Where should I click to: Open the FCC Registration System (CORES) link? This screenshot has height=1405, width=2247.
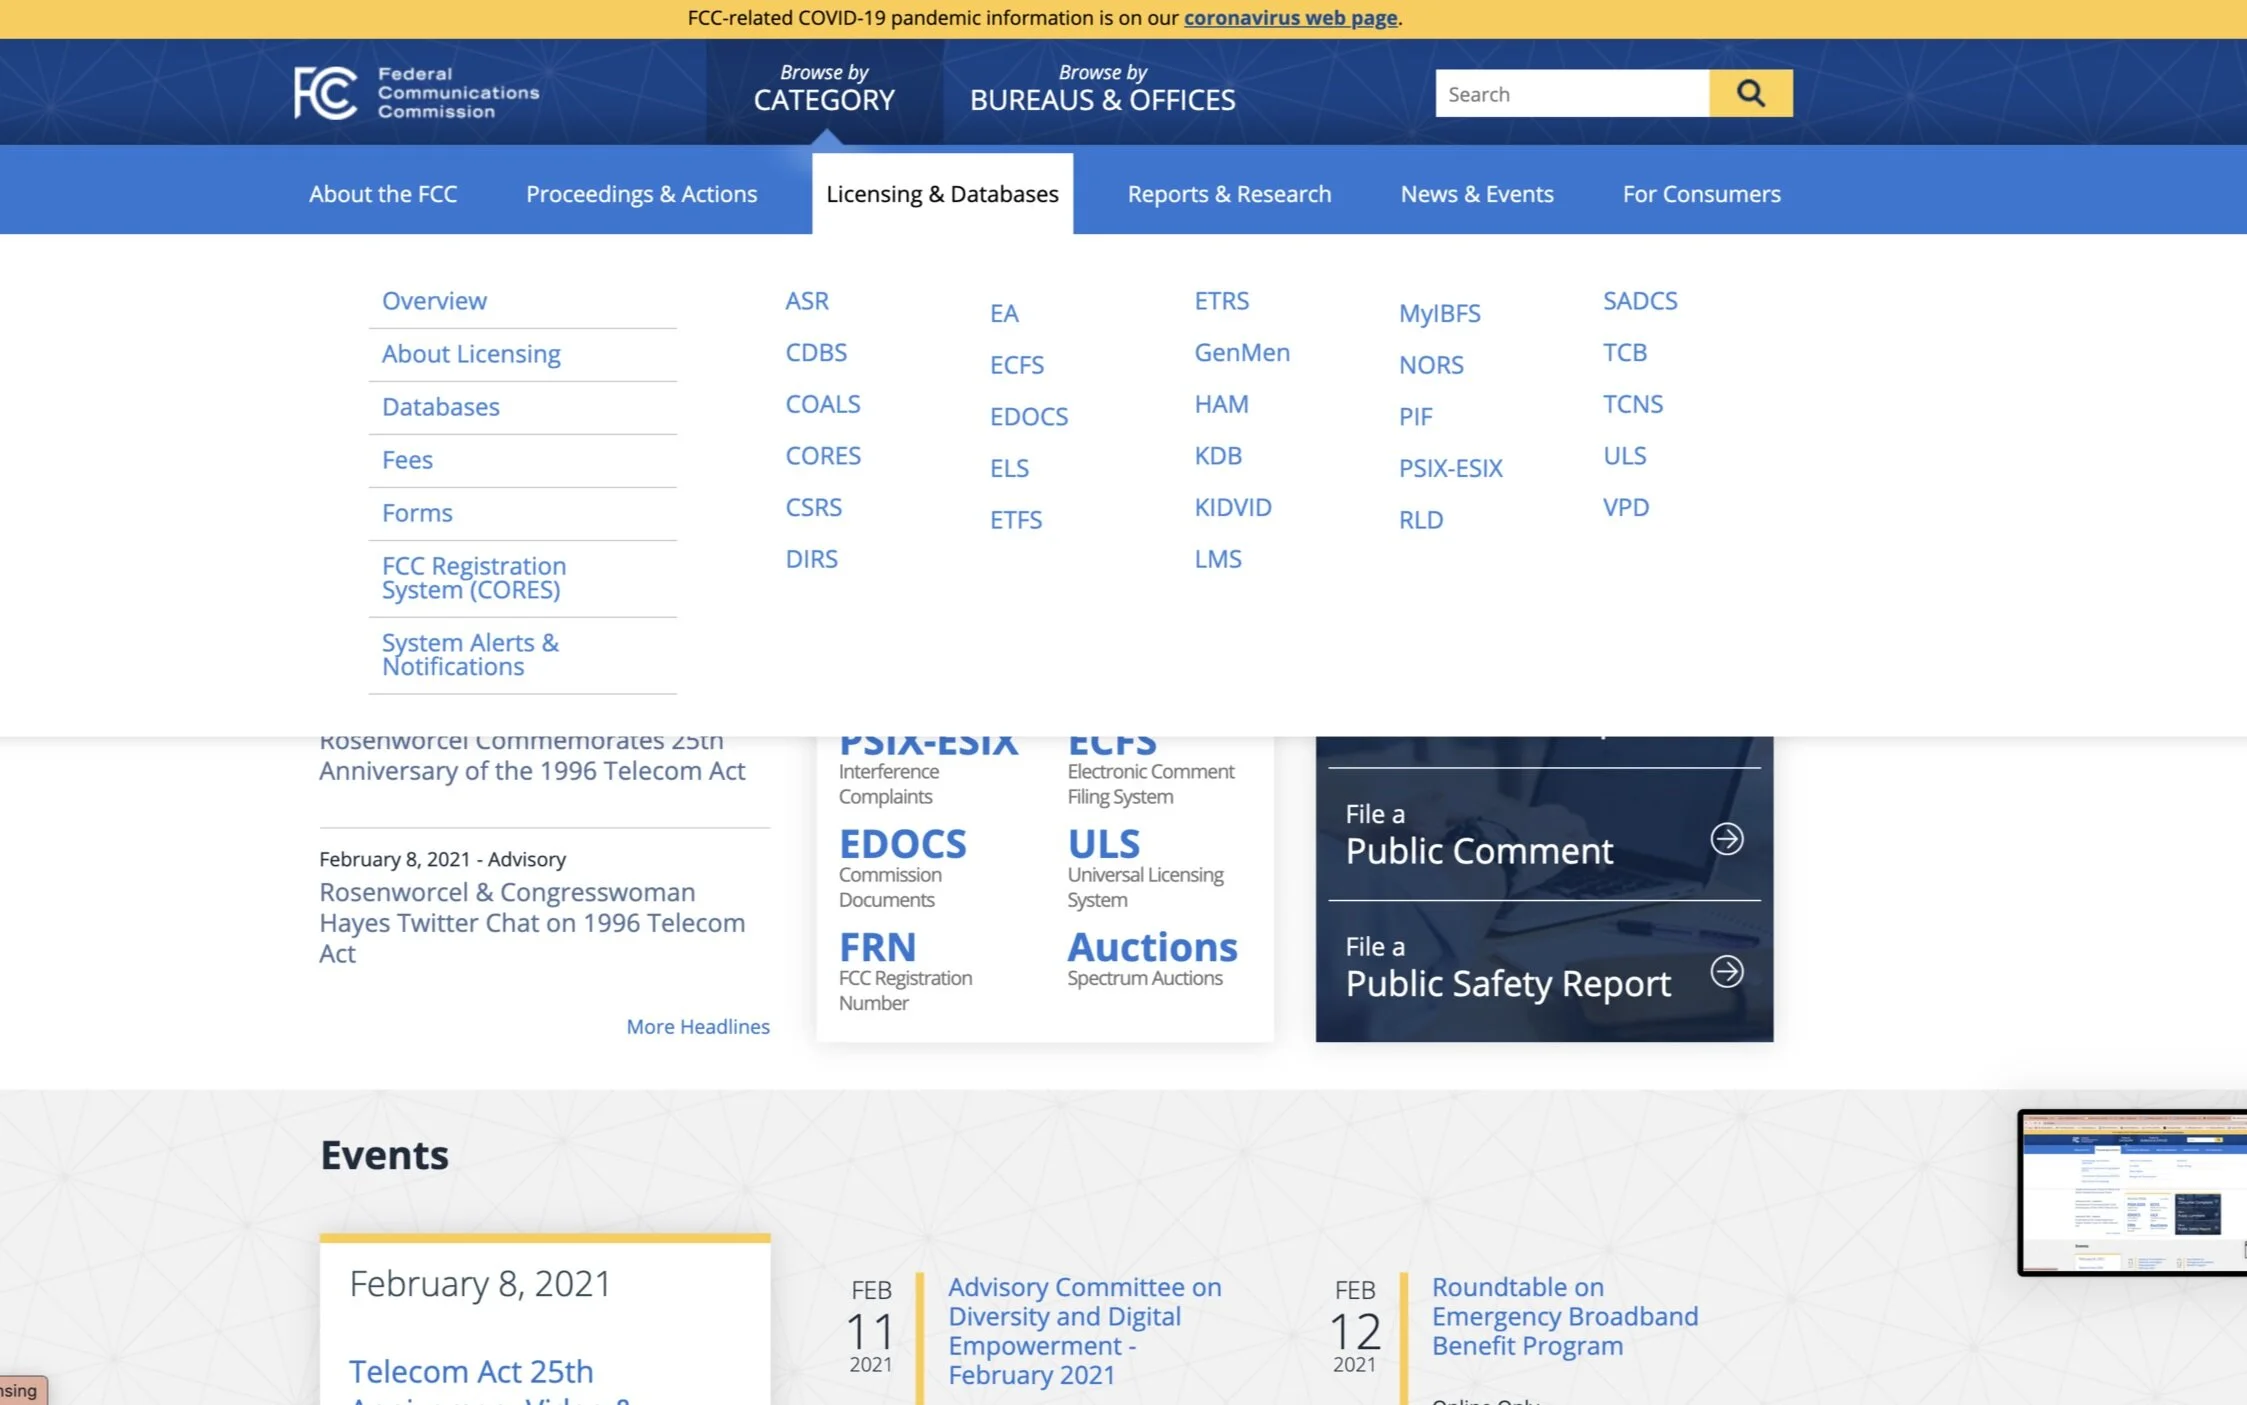(x=474, y=577)
